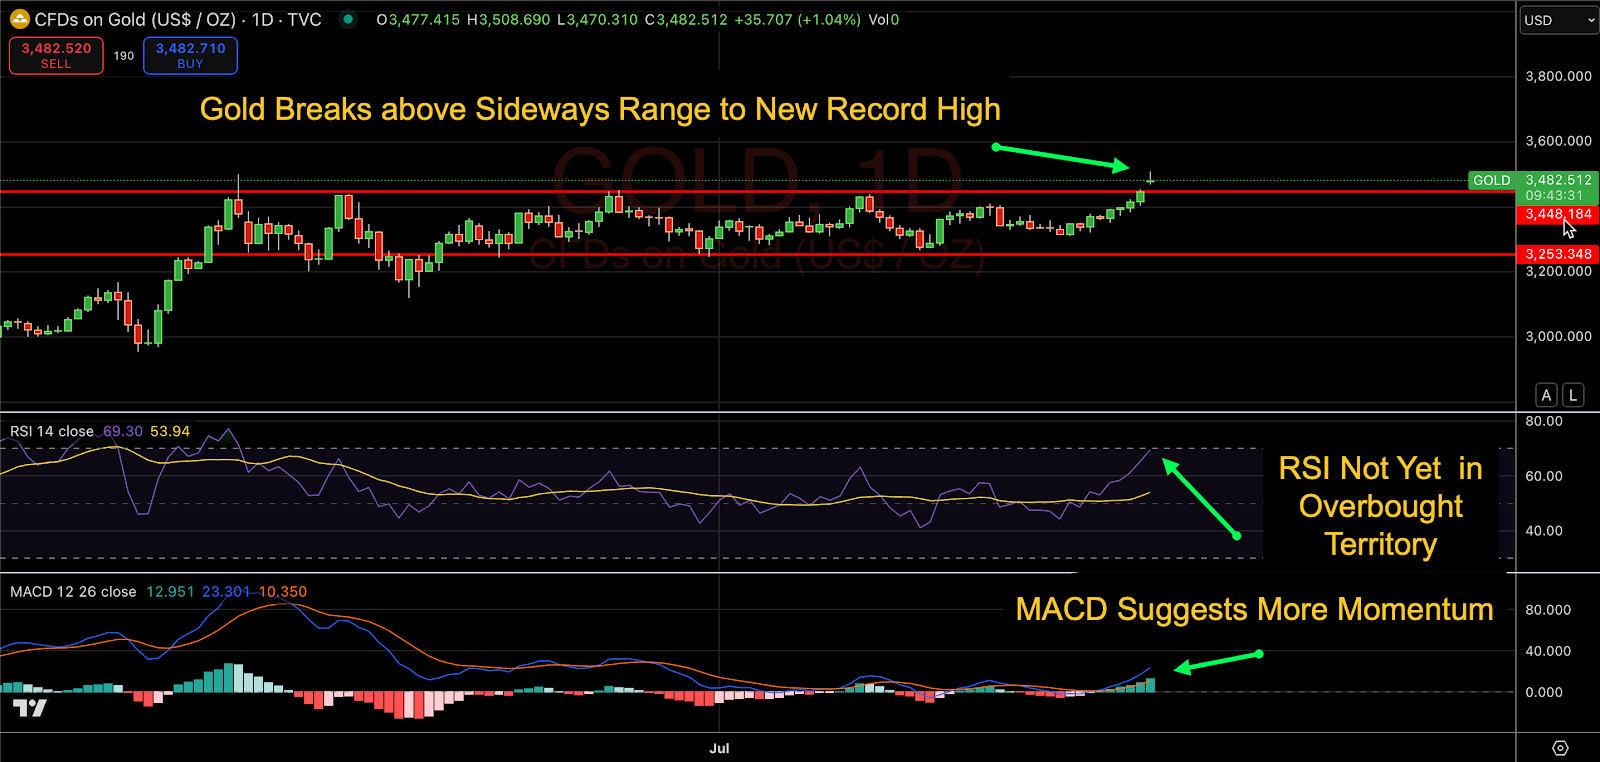Viewport: 1600px width, 762px height.
Task: Toggle log scale L button
Action: click(1573, 395)
